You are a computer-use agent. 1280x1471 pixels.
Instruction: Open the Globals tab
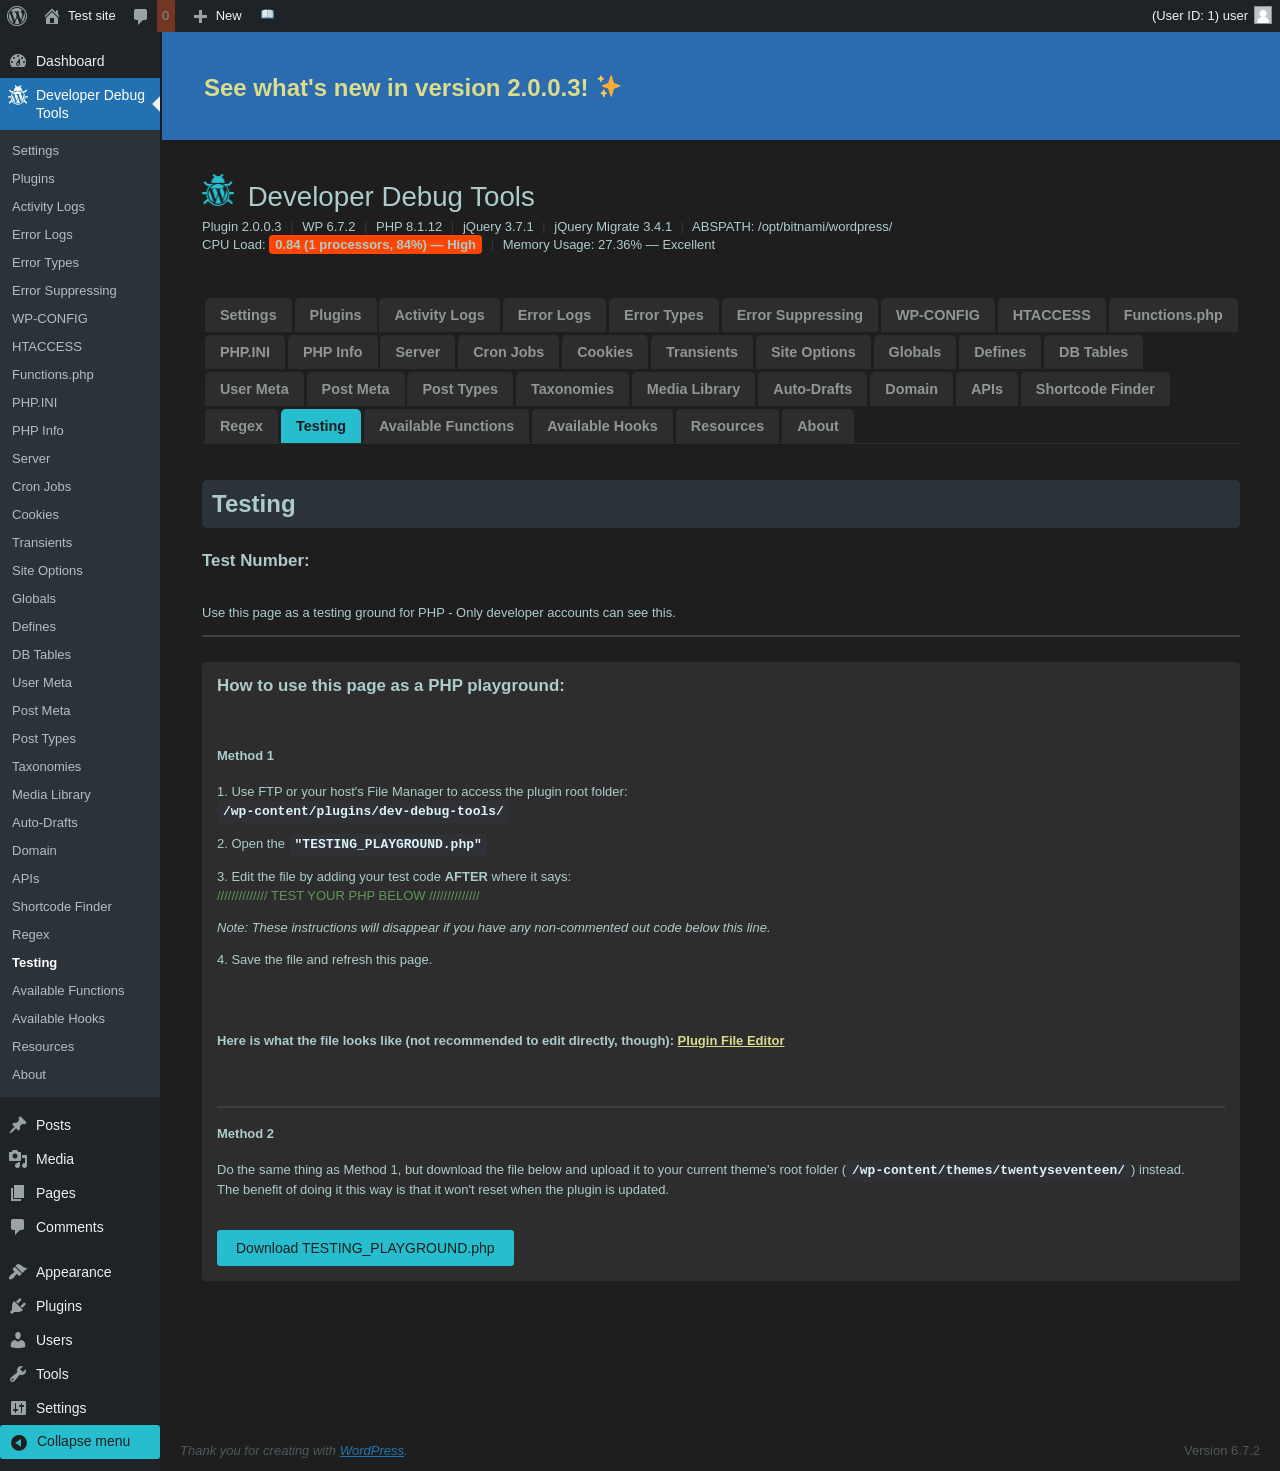click(x=914, y=352)
